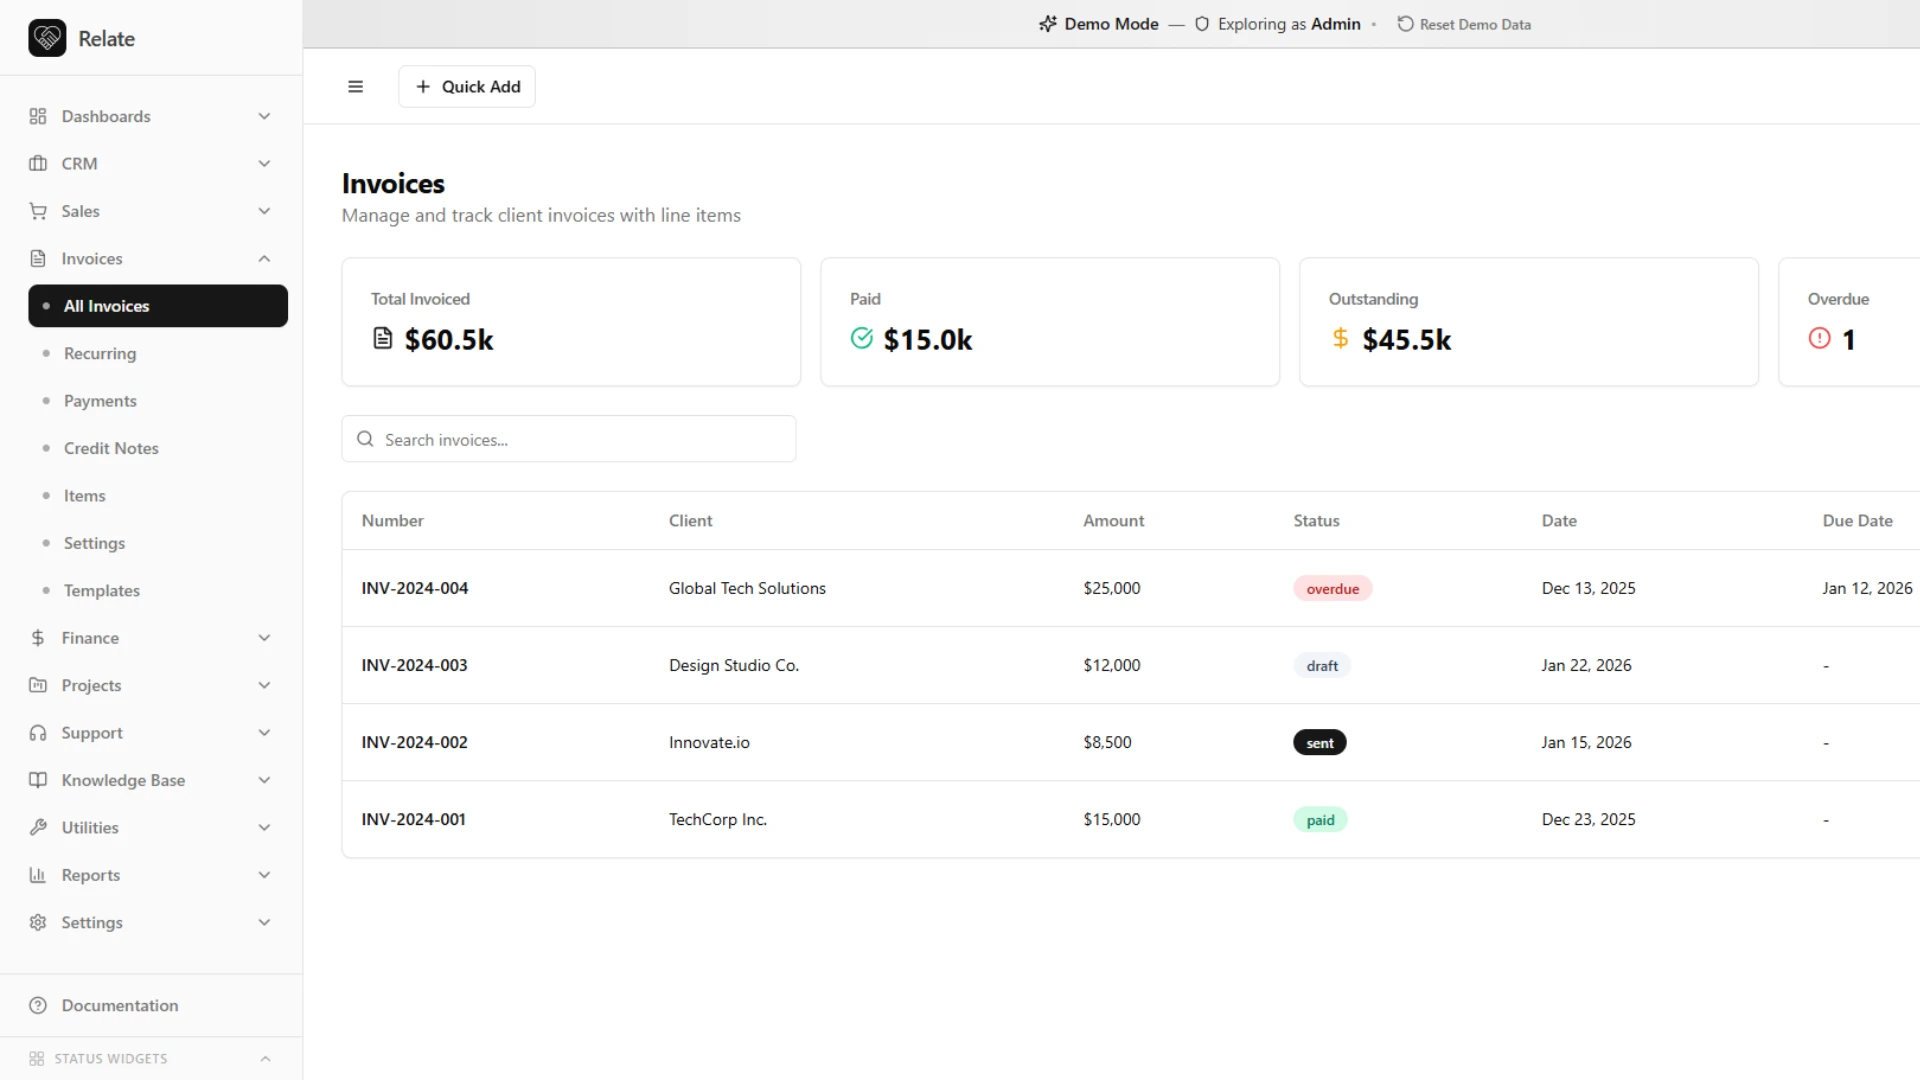Toggle the Status Widgets panel chevron
Image resolution: width=1920 pixels, height=1080 pixels.
[265, 1059]
